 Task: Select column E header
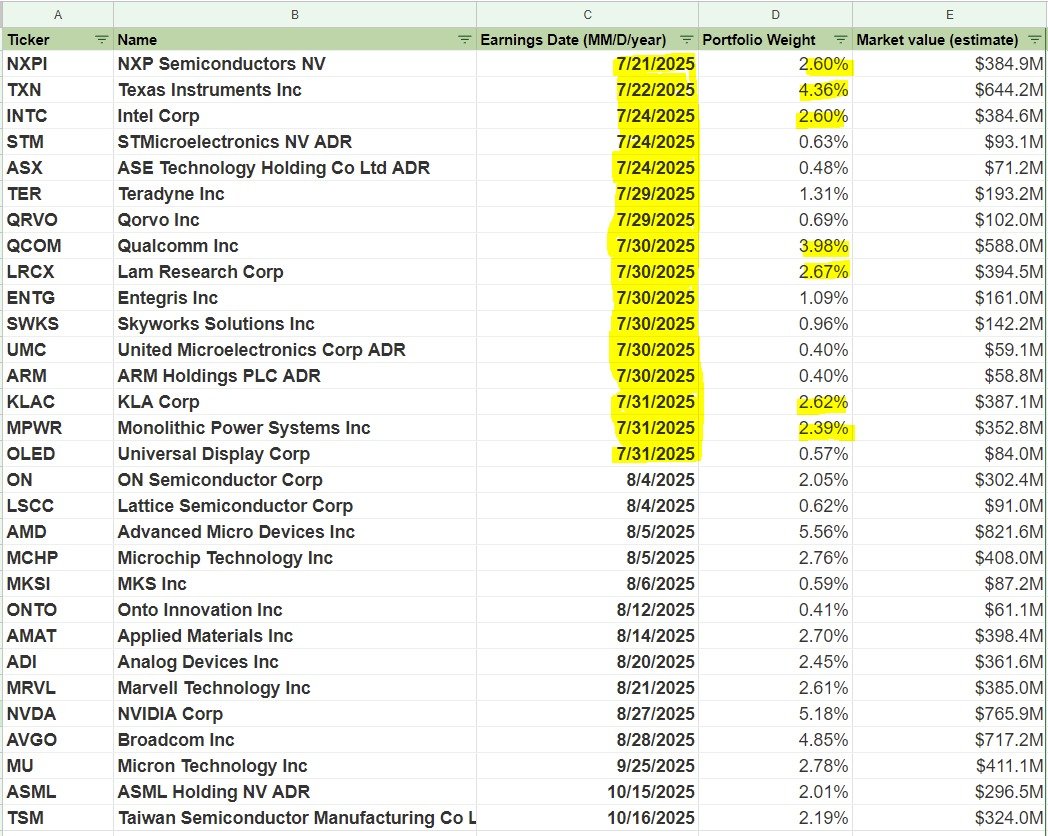(x=949, y=14)
